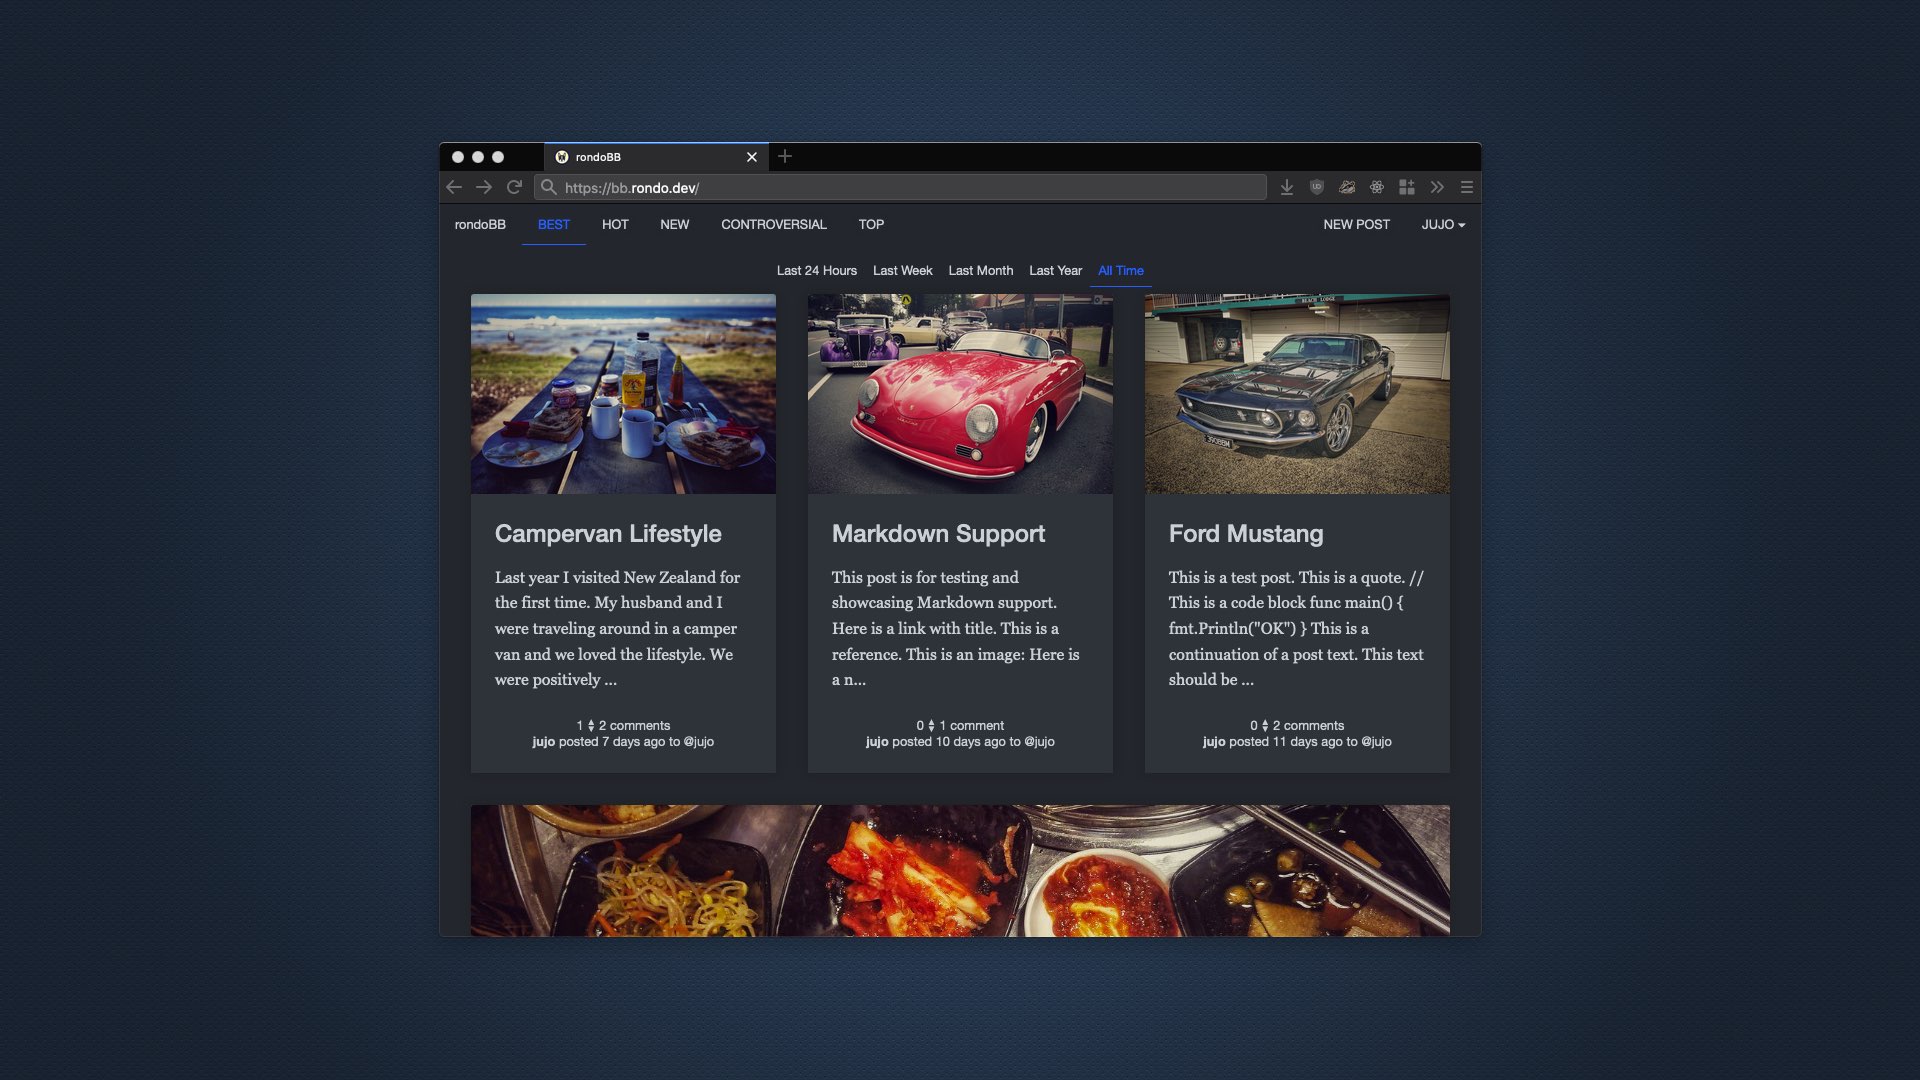The height and width of the screenshot is (1080, 1920).
Task: Click the Campervan Lifestyle excerpt about New Zealand
Action: 618,628
